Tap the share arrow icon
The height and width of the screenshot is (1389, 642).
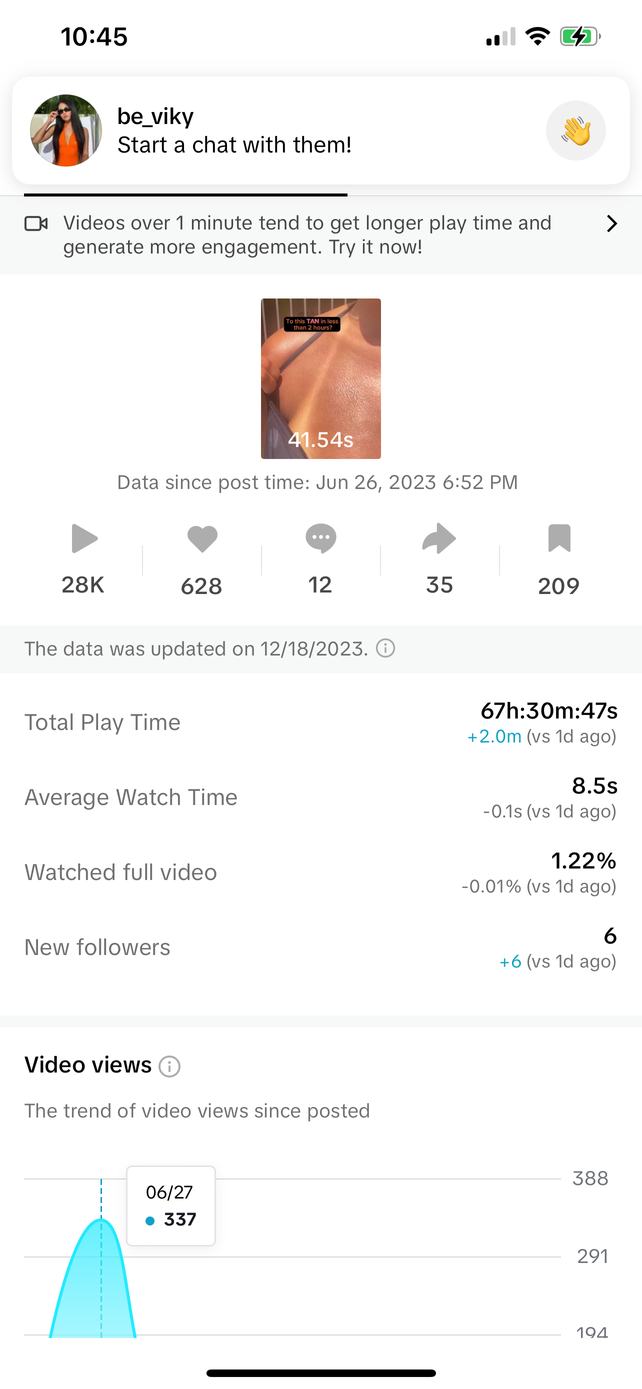point(439,540)
